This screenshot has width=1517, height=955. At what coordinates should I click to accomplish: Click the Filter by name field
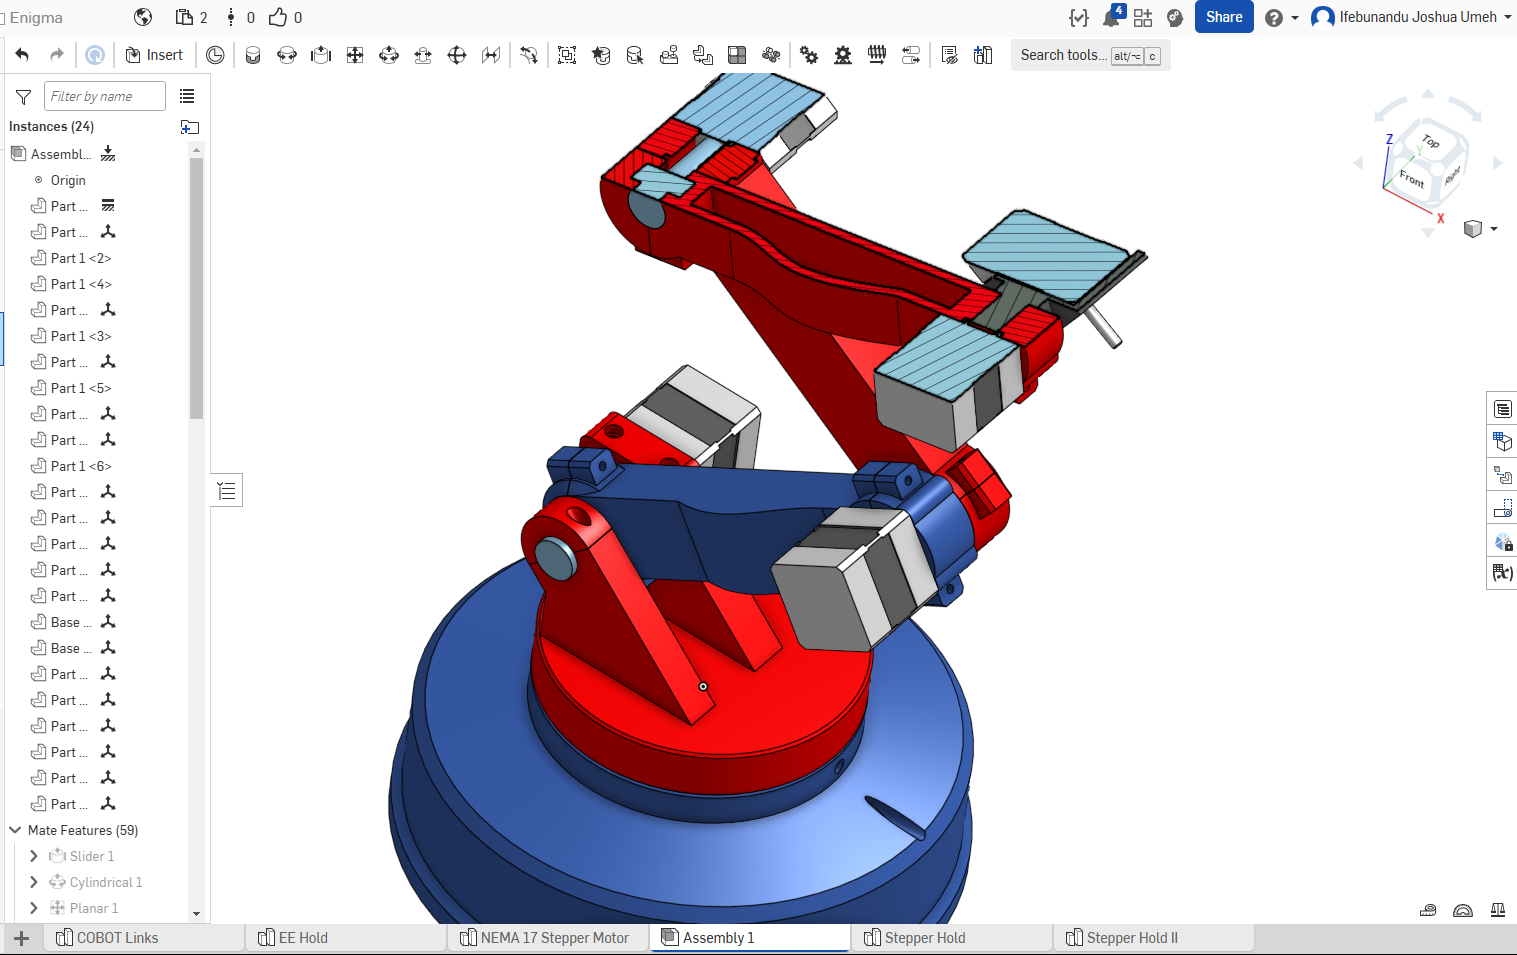[x=105, y=96]
